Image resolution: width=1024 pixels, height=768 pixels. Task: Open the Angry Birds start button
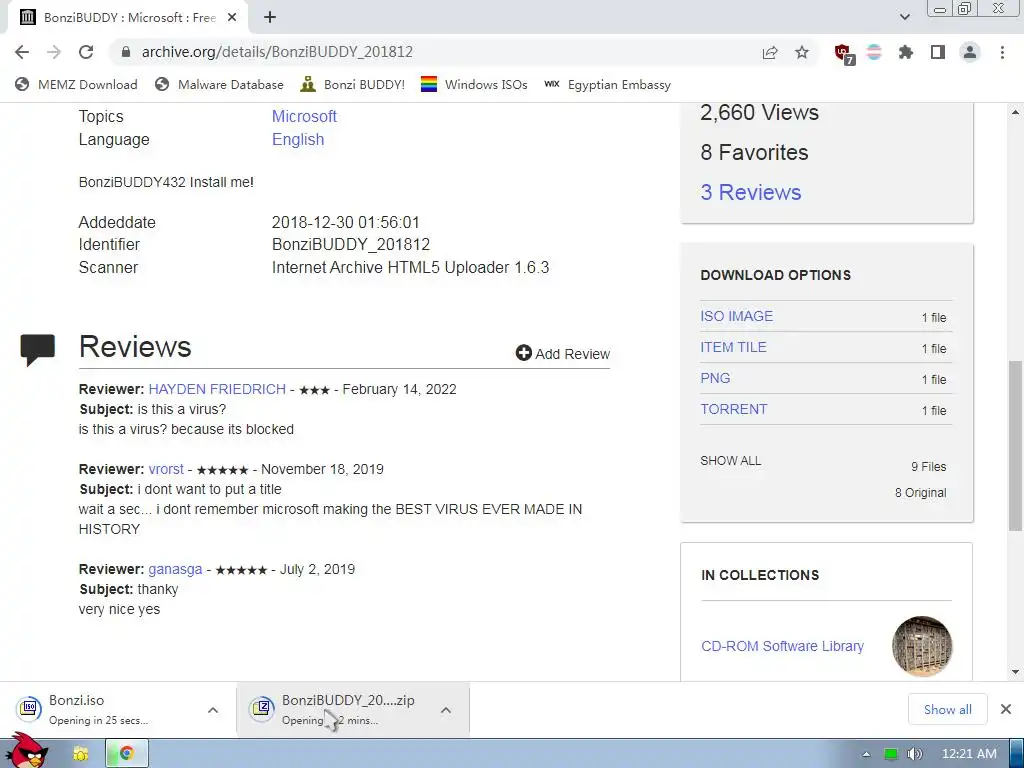[27, 752]
